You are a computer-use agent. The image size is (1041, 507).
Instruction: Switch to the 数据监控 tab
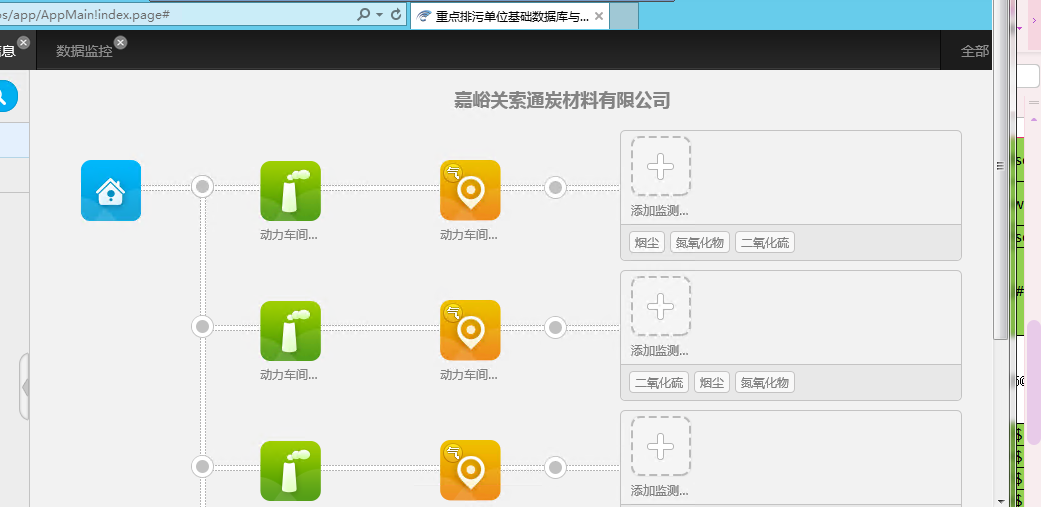click(84, 51)
